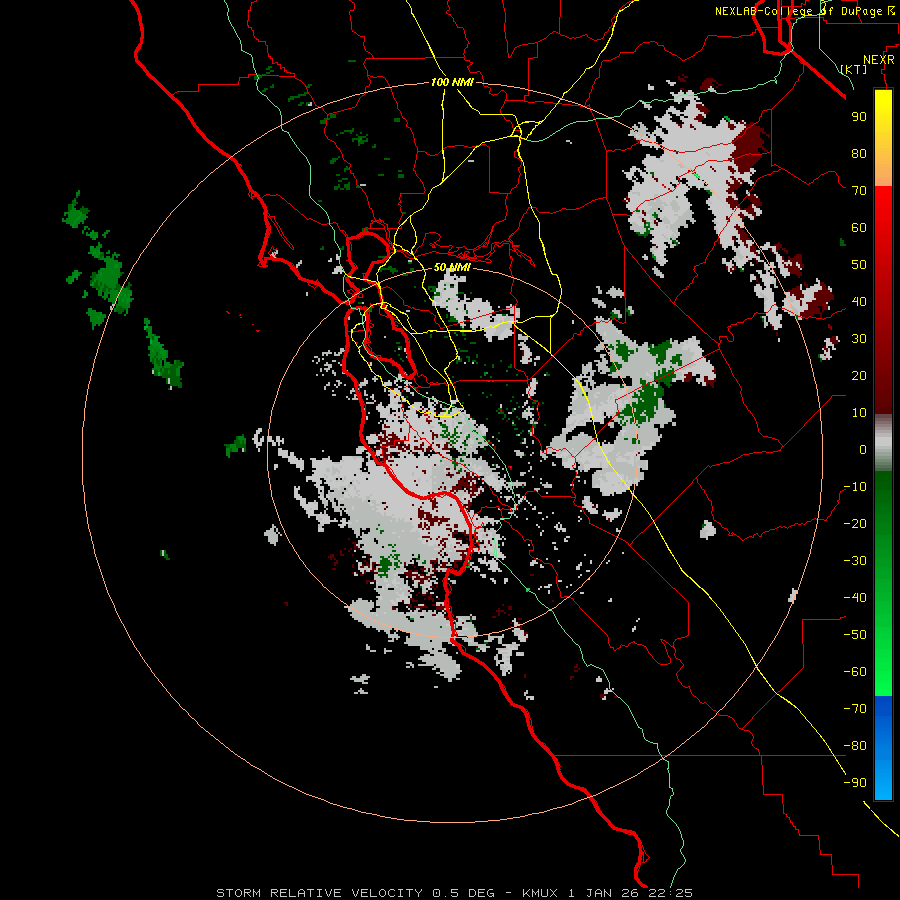This screenshot has width=900, height=900.
Task: Select the Storm Relative Velocity caption at bottom
Action: (x=455, y=893)
